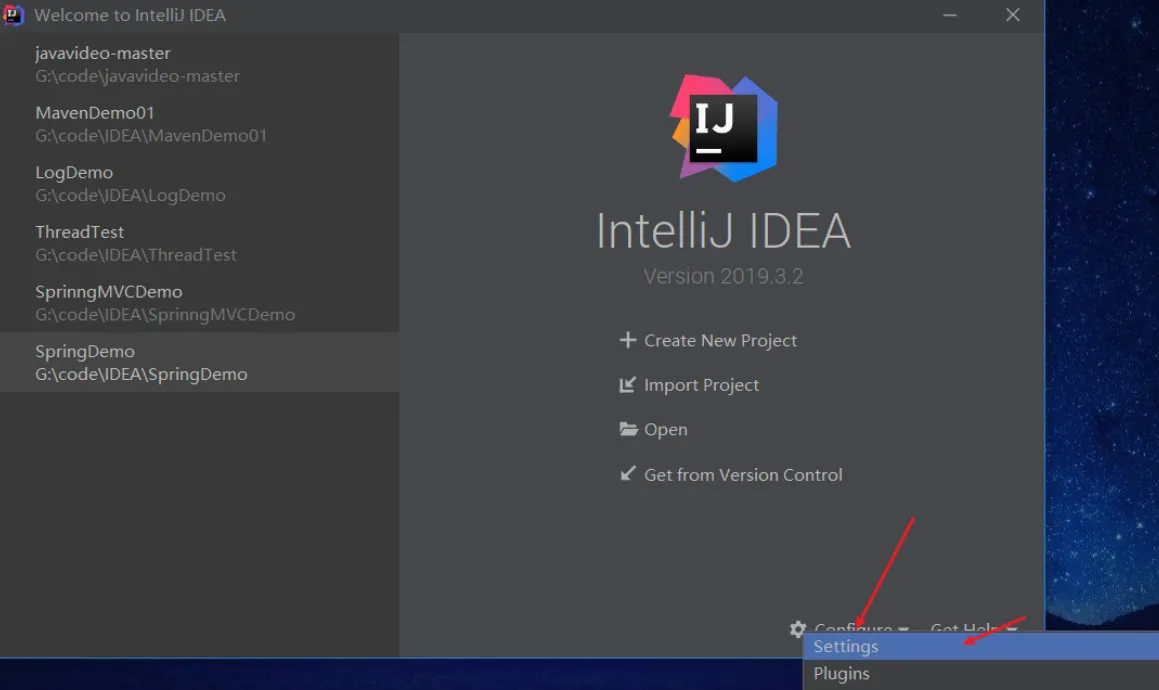Click the plus icon beside Create New Project
1159x690 pixels.
[628, 340]
